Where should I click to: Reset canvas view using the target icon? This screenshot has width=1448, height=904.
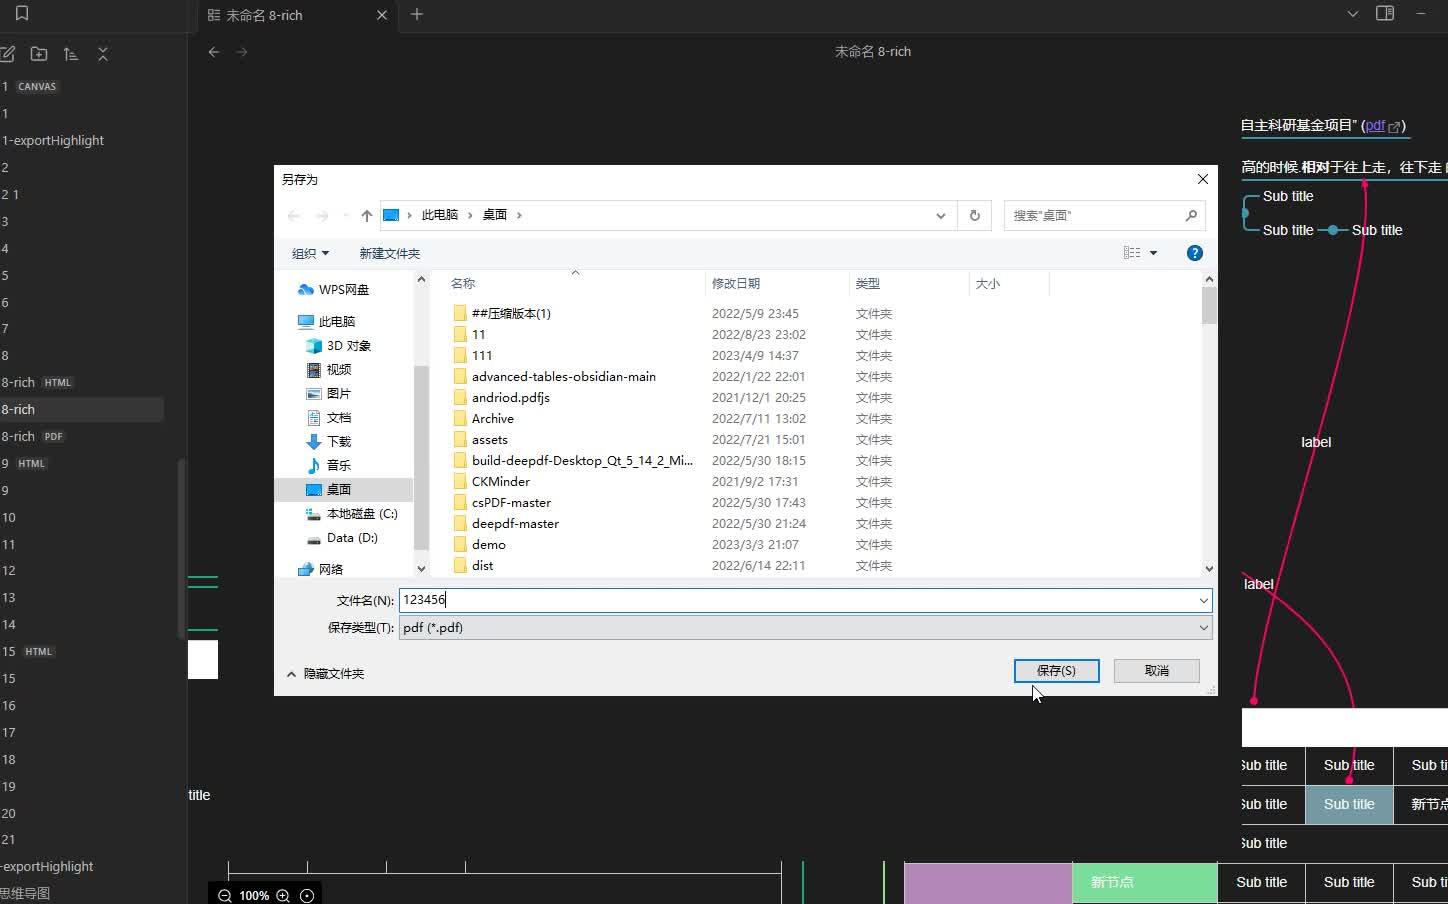(x=307, y=895)
